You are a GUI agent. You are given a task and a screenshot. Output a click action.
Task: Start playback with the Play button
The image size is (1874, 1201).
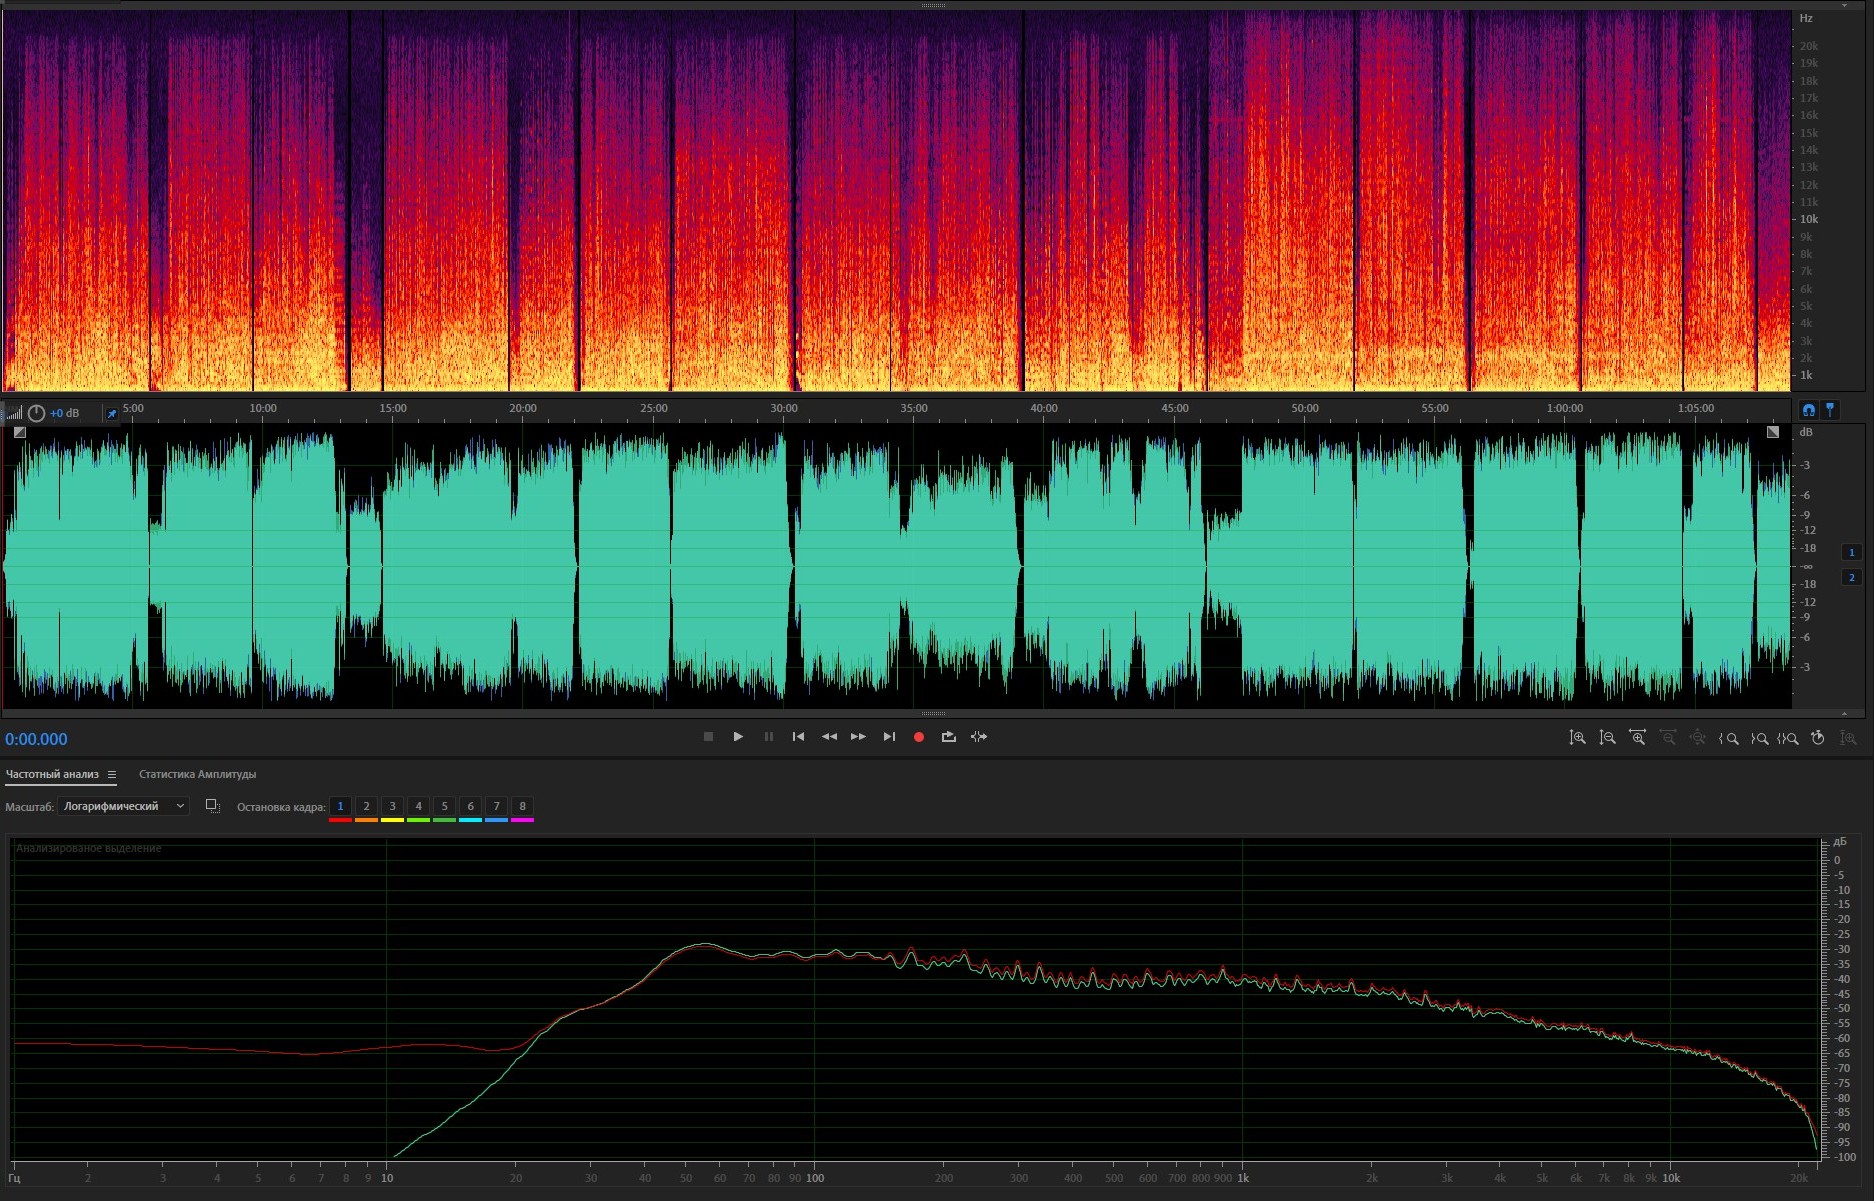[738, 737]
